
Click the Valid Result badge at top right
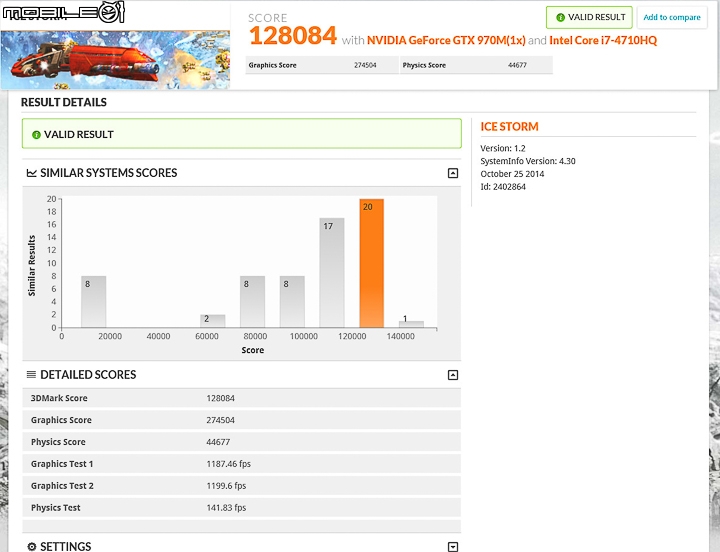pos(589,17)
